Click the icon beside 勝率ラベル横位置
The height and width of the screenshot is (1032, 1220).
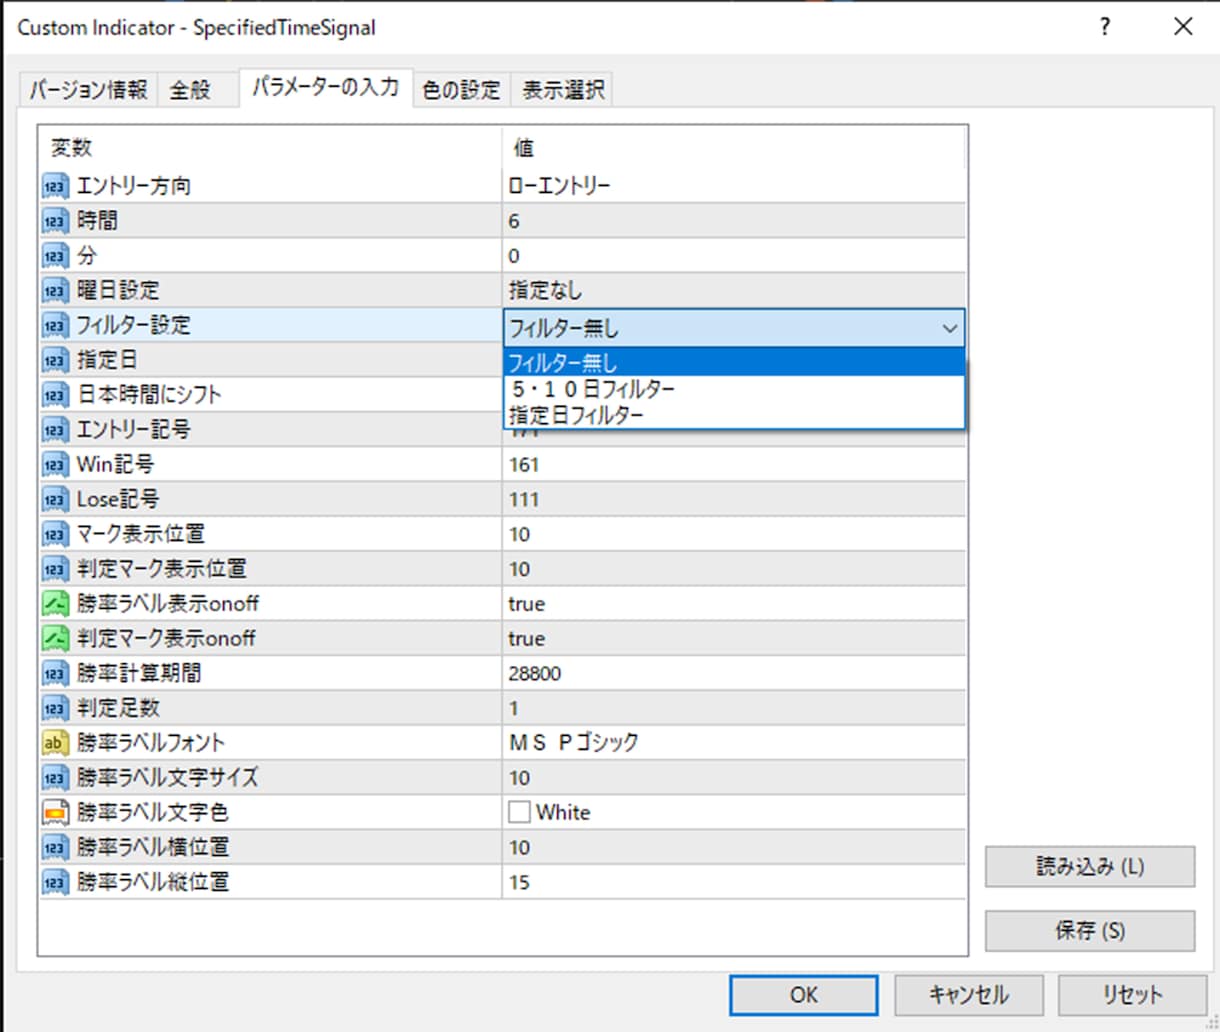[55, 847]
